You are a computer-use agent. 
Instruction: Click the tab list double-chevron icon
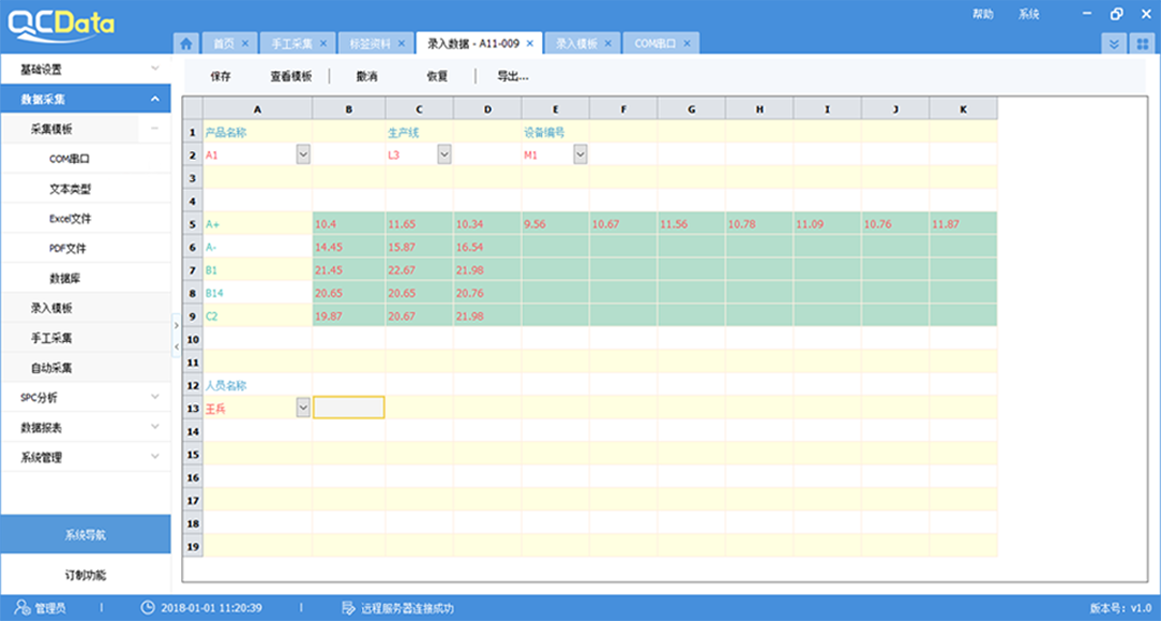1114,44
